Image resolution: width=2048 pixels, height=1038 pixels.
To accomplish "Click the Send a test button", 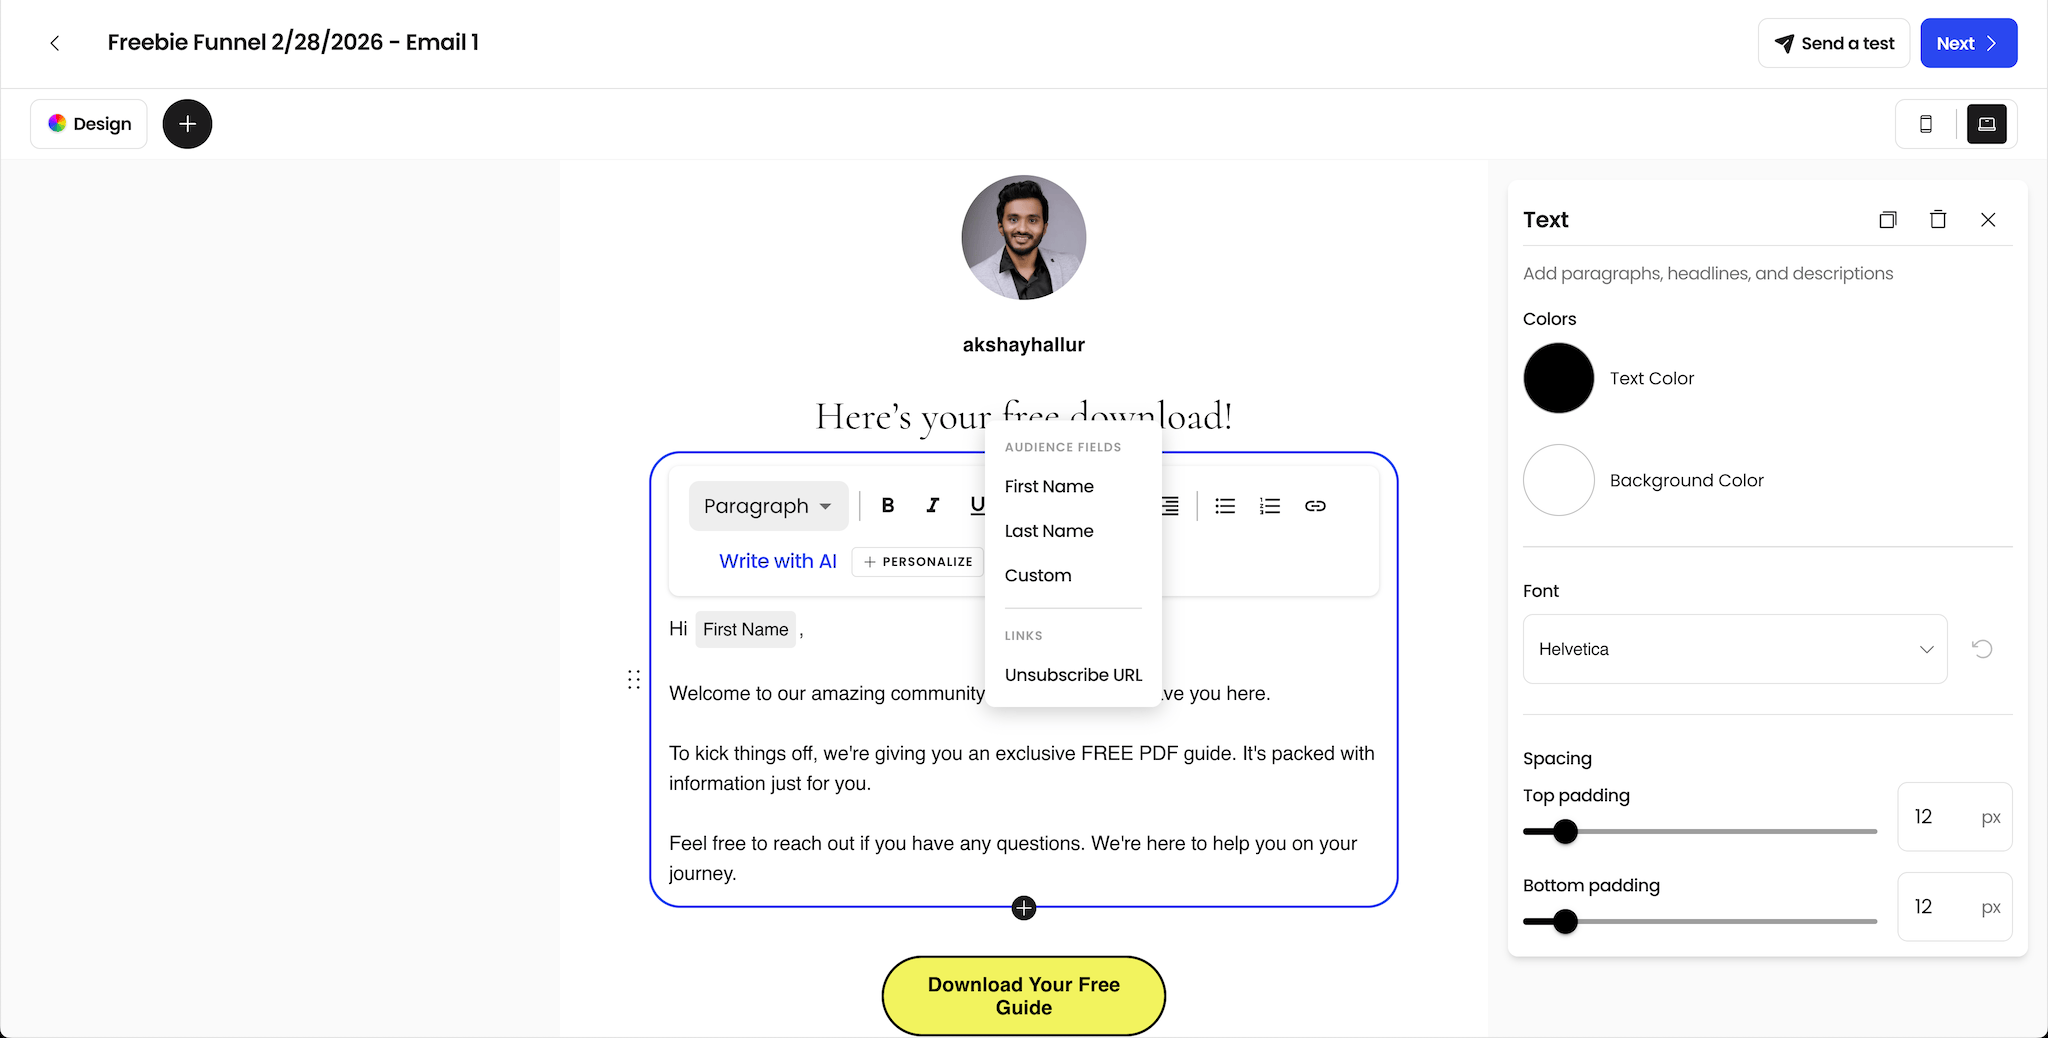I will point(1834,43).
